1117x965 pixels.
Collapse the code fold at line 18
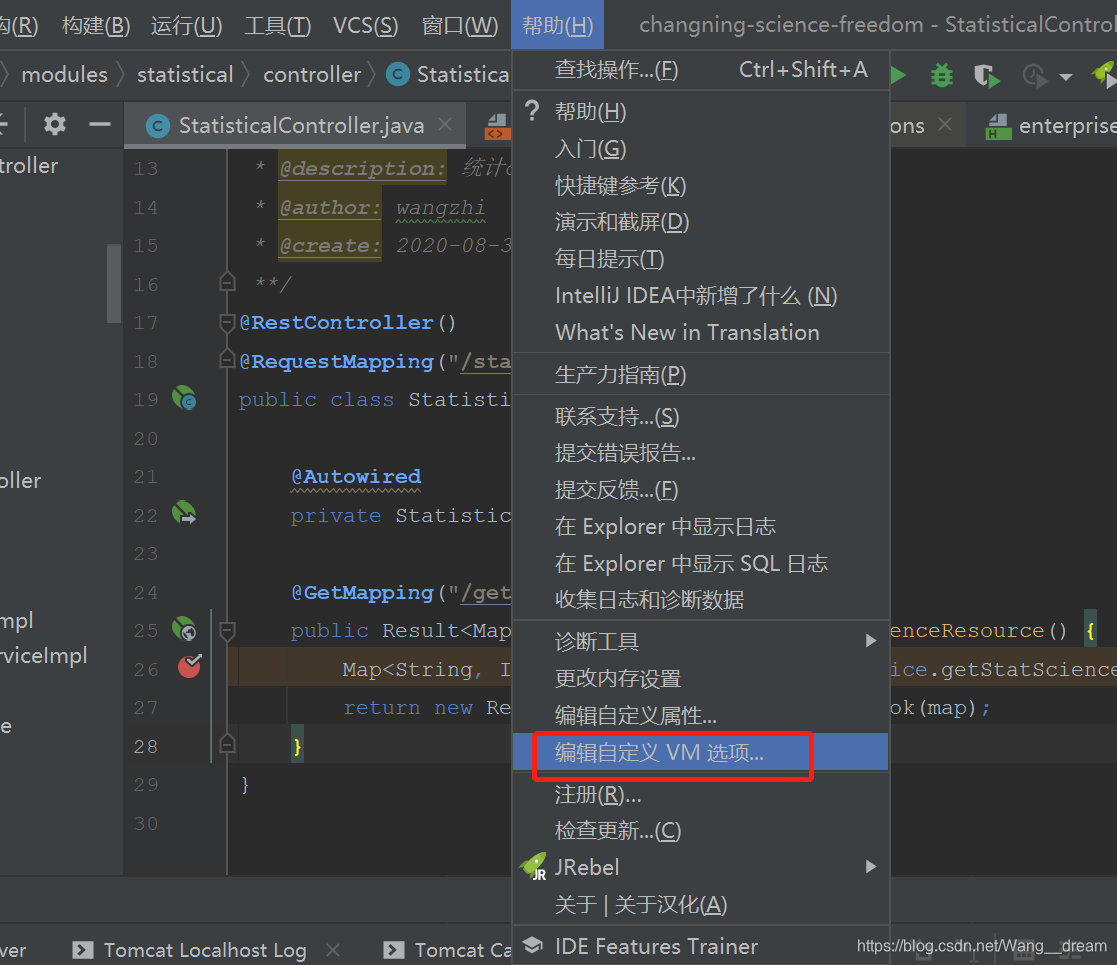point(227,359)
